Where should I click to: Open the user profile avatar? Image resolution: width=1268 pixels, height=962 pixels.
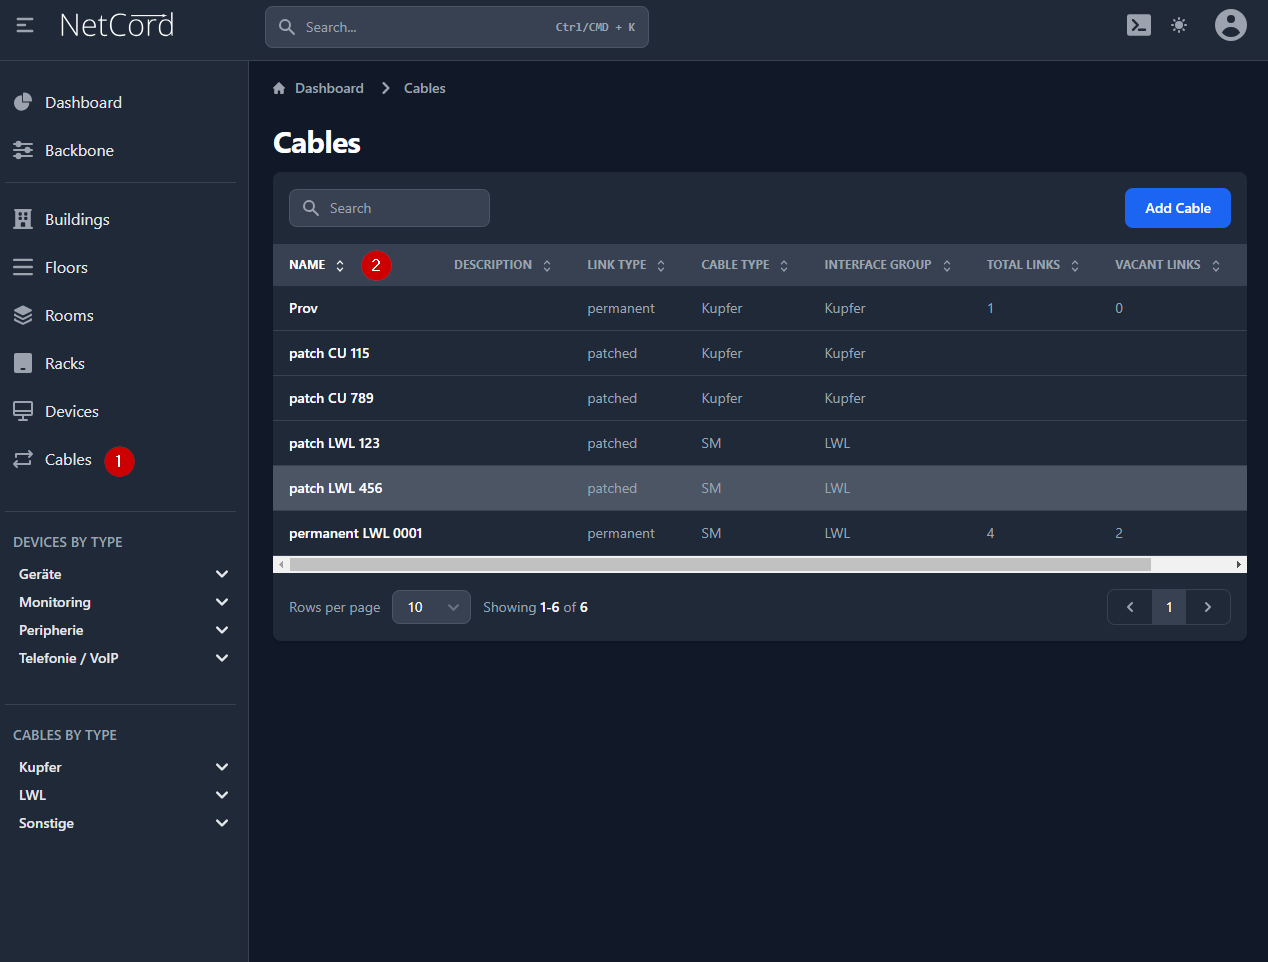(x=1230, y=26)
